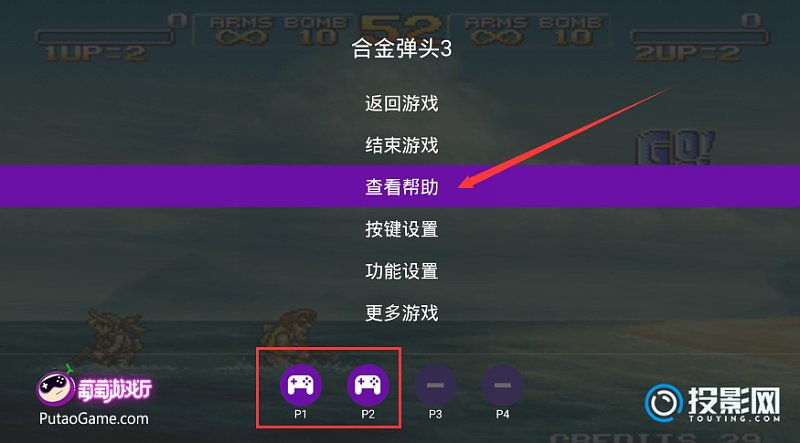800x443 pixels.
Task: Open 功能设置 function settings
Action: (x=402, y=271)
